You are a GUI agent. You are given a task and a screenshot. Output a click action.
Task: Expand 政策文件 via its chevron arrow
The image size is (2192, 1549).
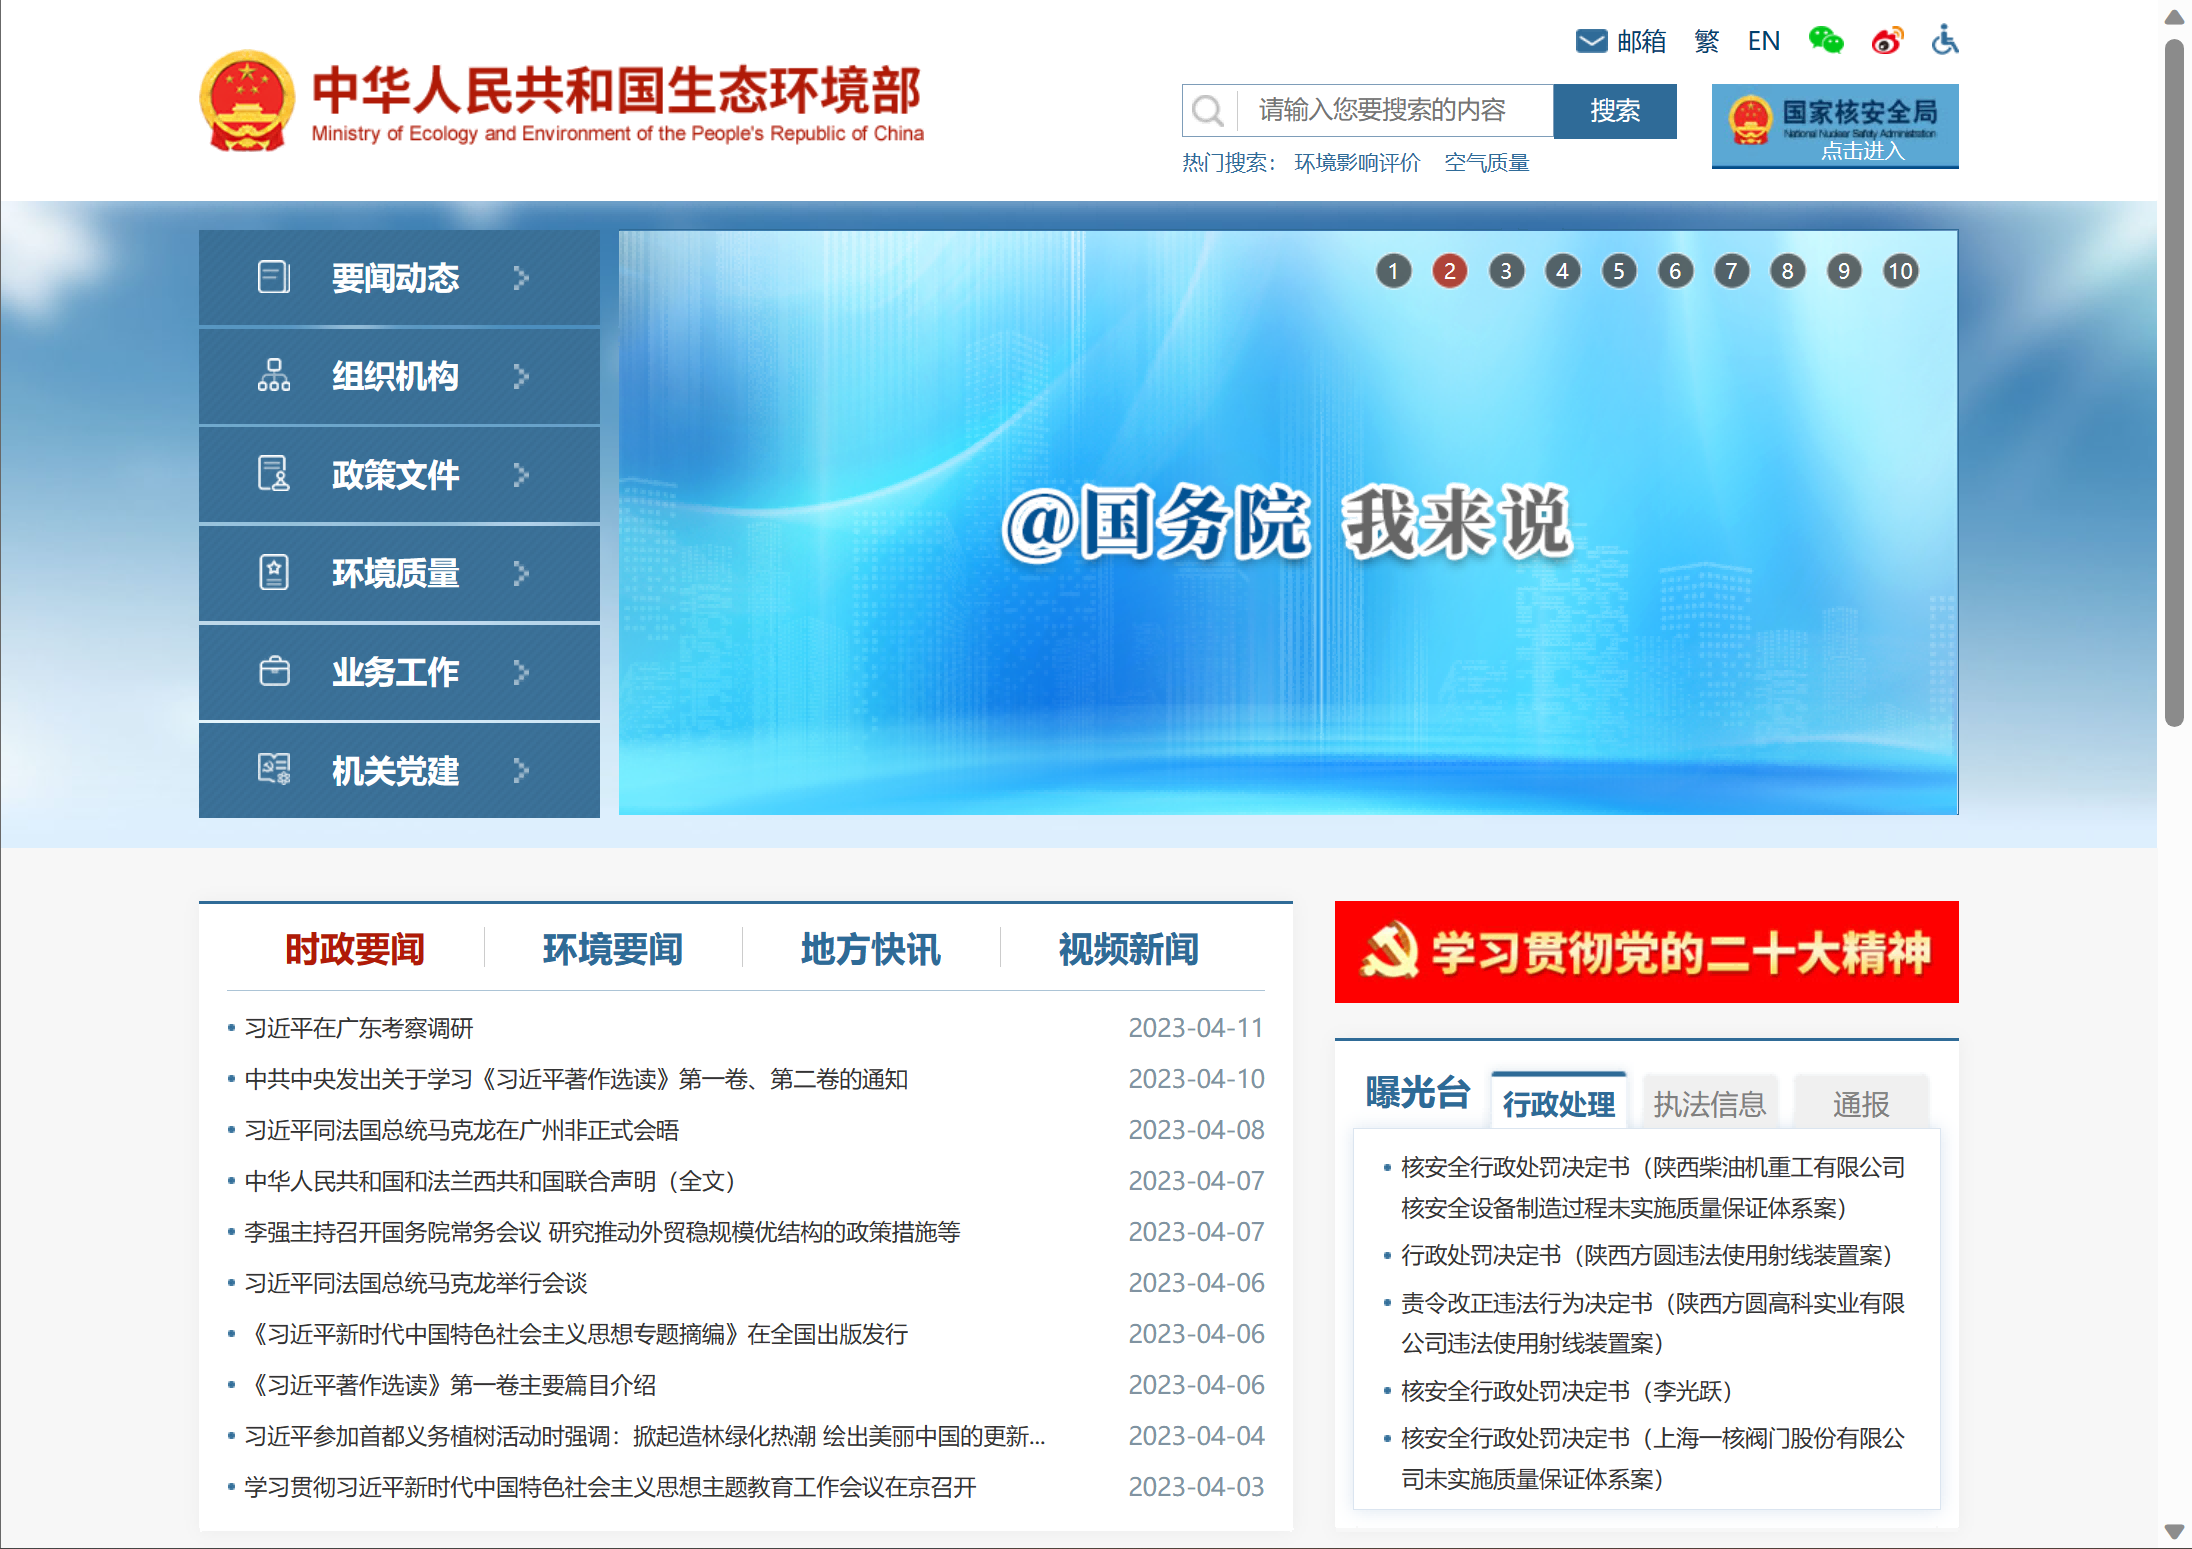tap(521, 474)
